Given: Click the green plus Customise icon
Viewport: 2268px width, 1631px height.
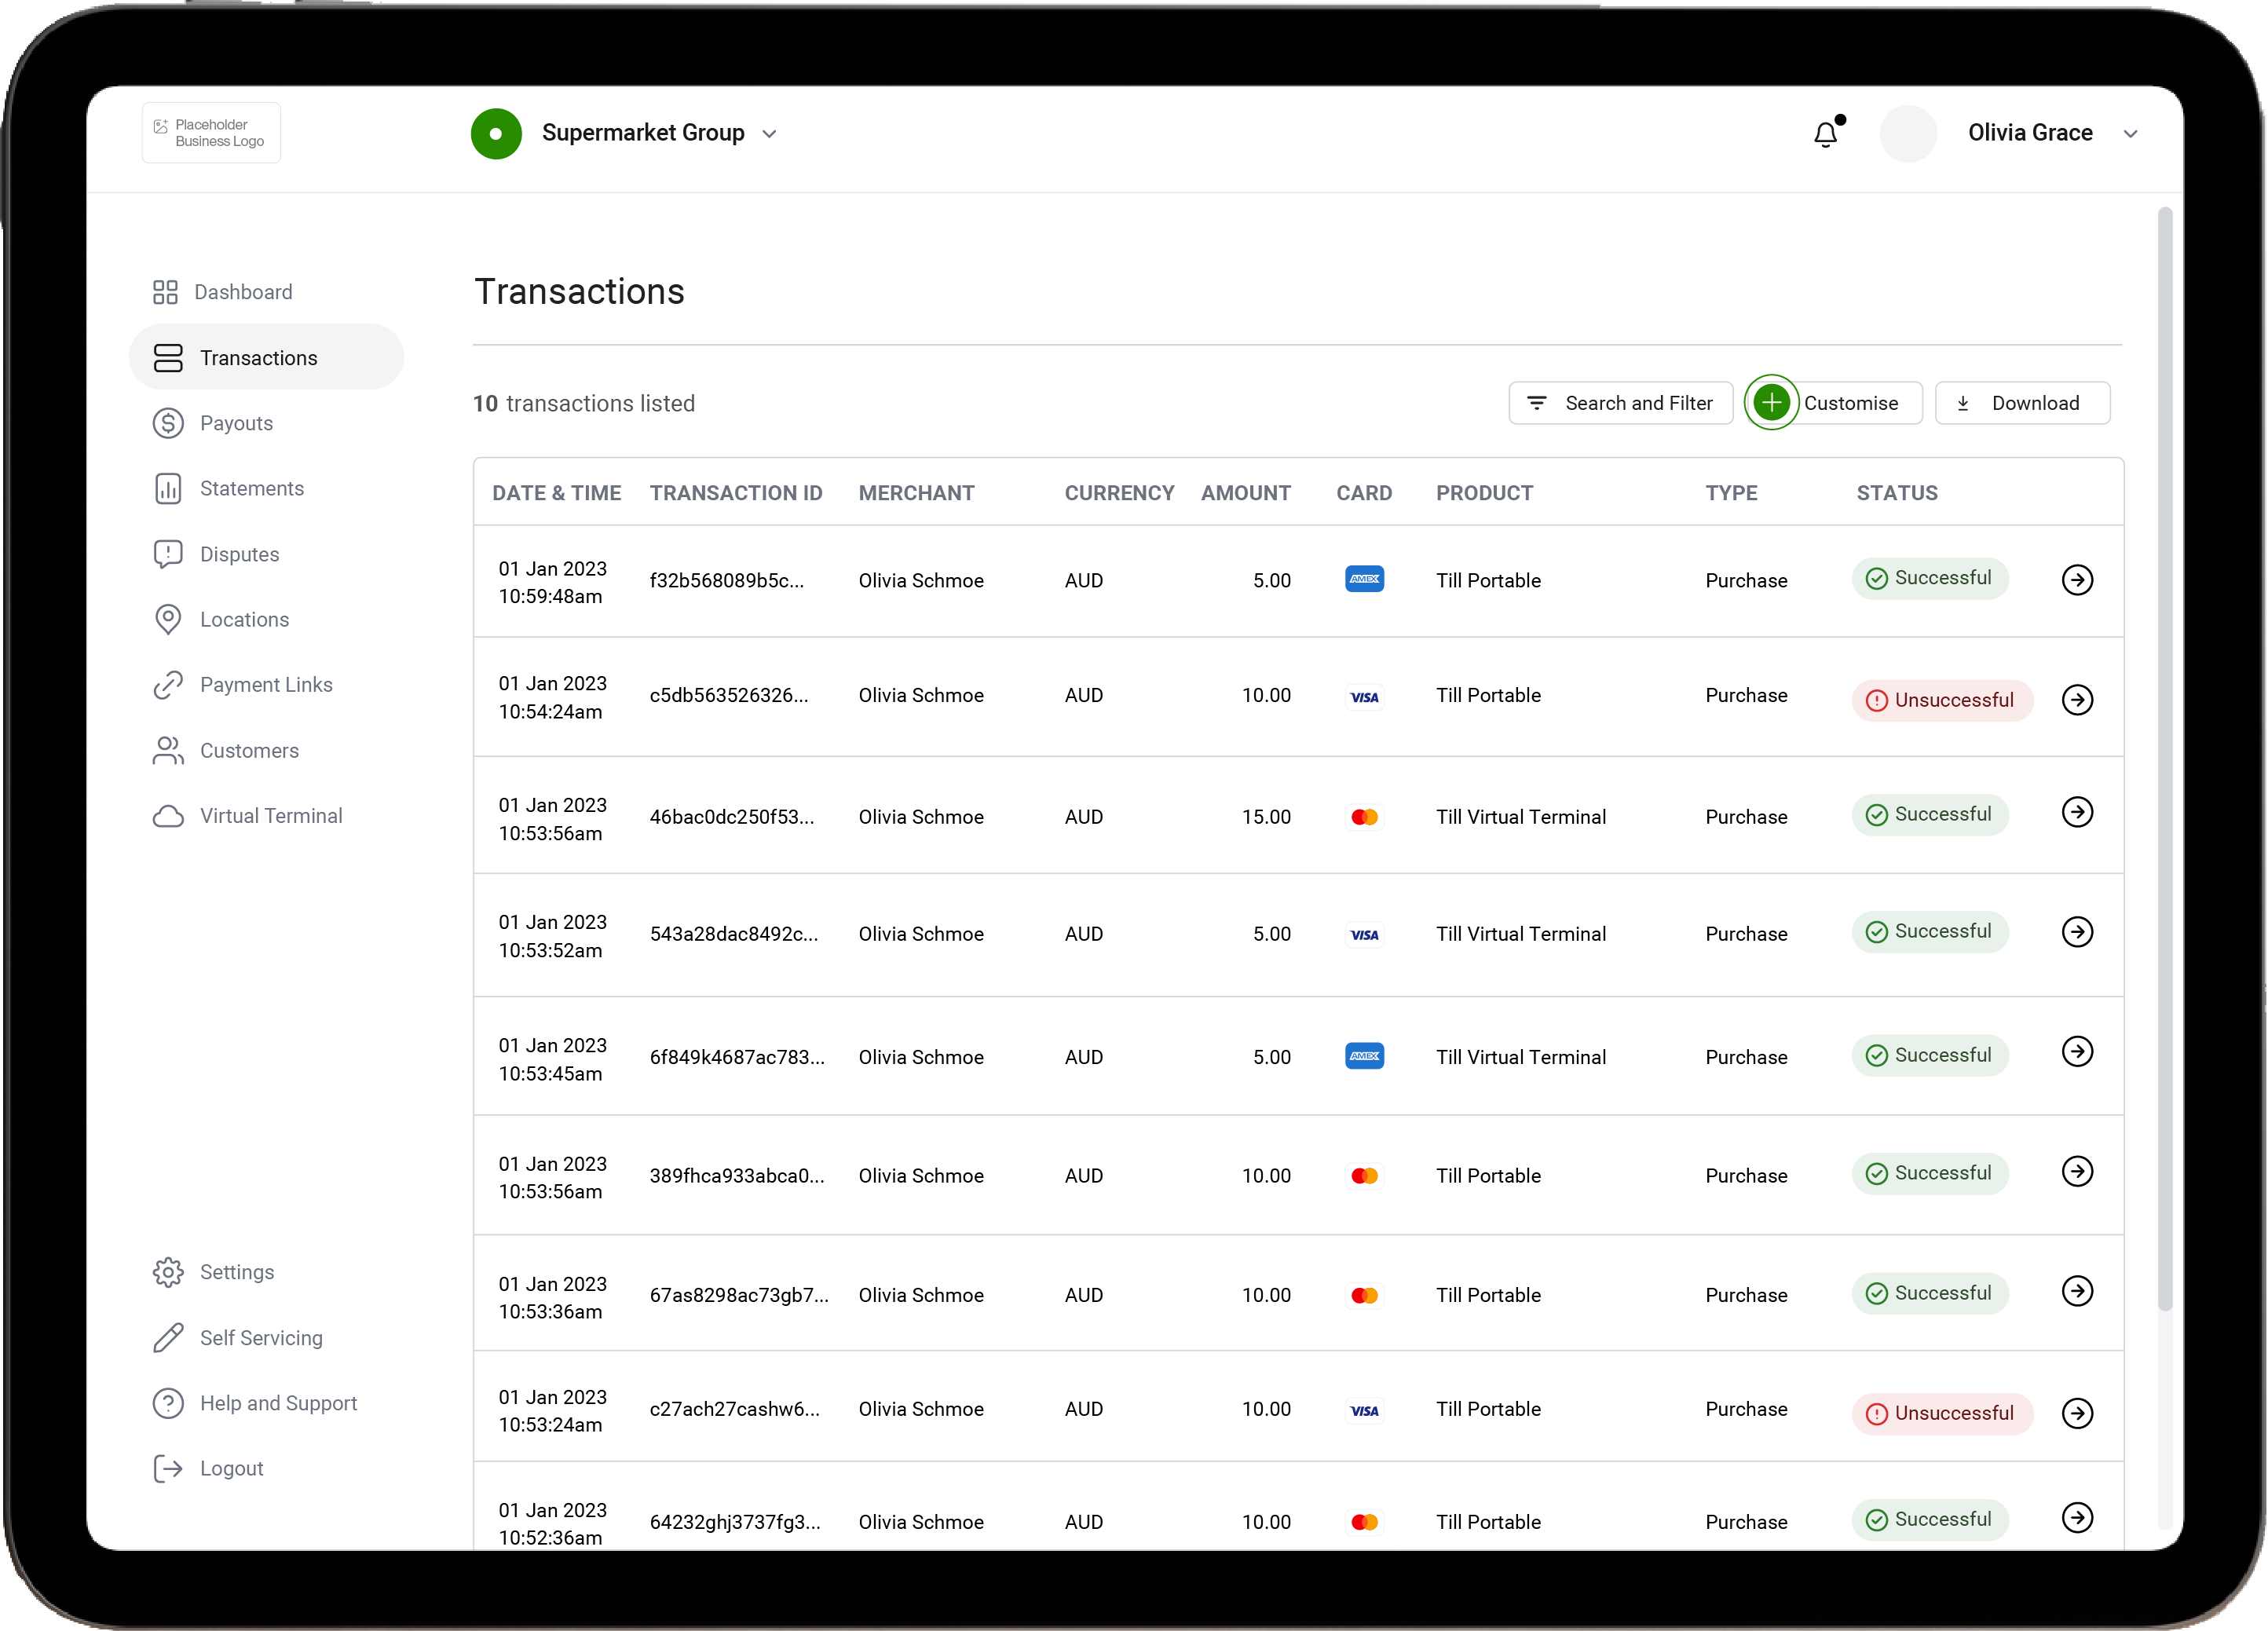Looking at the screenshot, I should [1771, 403].
